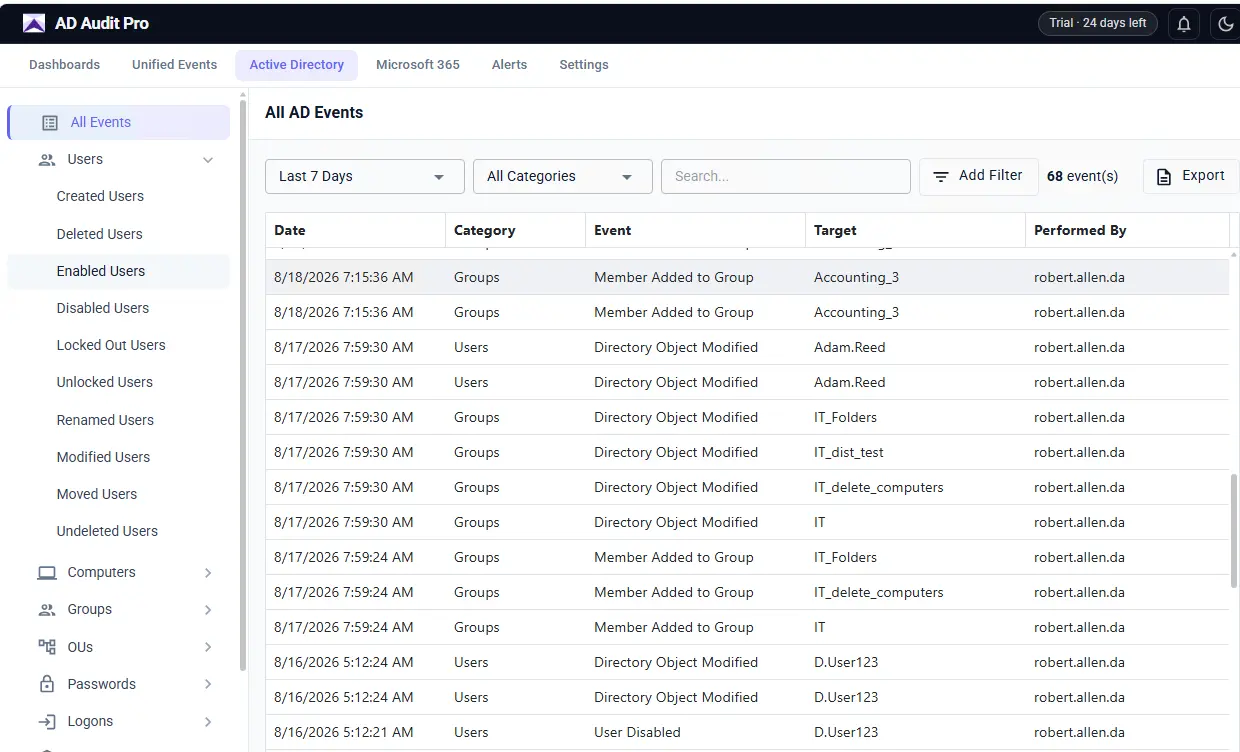Open Deleted Users report
Image resolution: width=1240 pixels, height=752 pixels.
pyautogui.click(x=99, y=234)
